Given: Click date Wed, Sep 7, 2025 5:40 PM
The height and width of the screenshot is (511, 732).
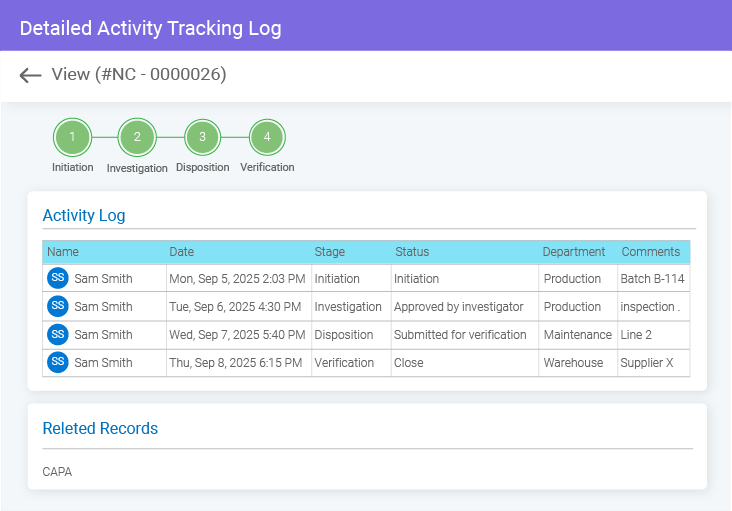Looking at the screenshot, I should point(237,335).
